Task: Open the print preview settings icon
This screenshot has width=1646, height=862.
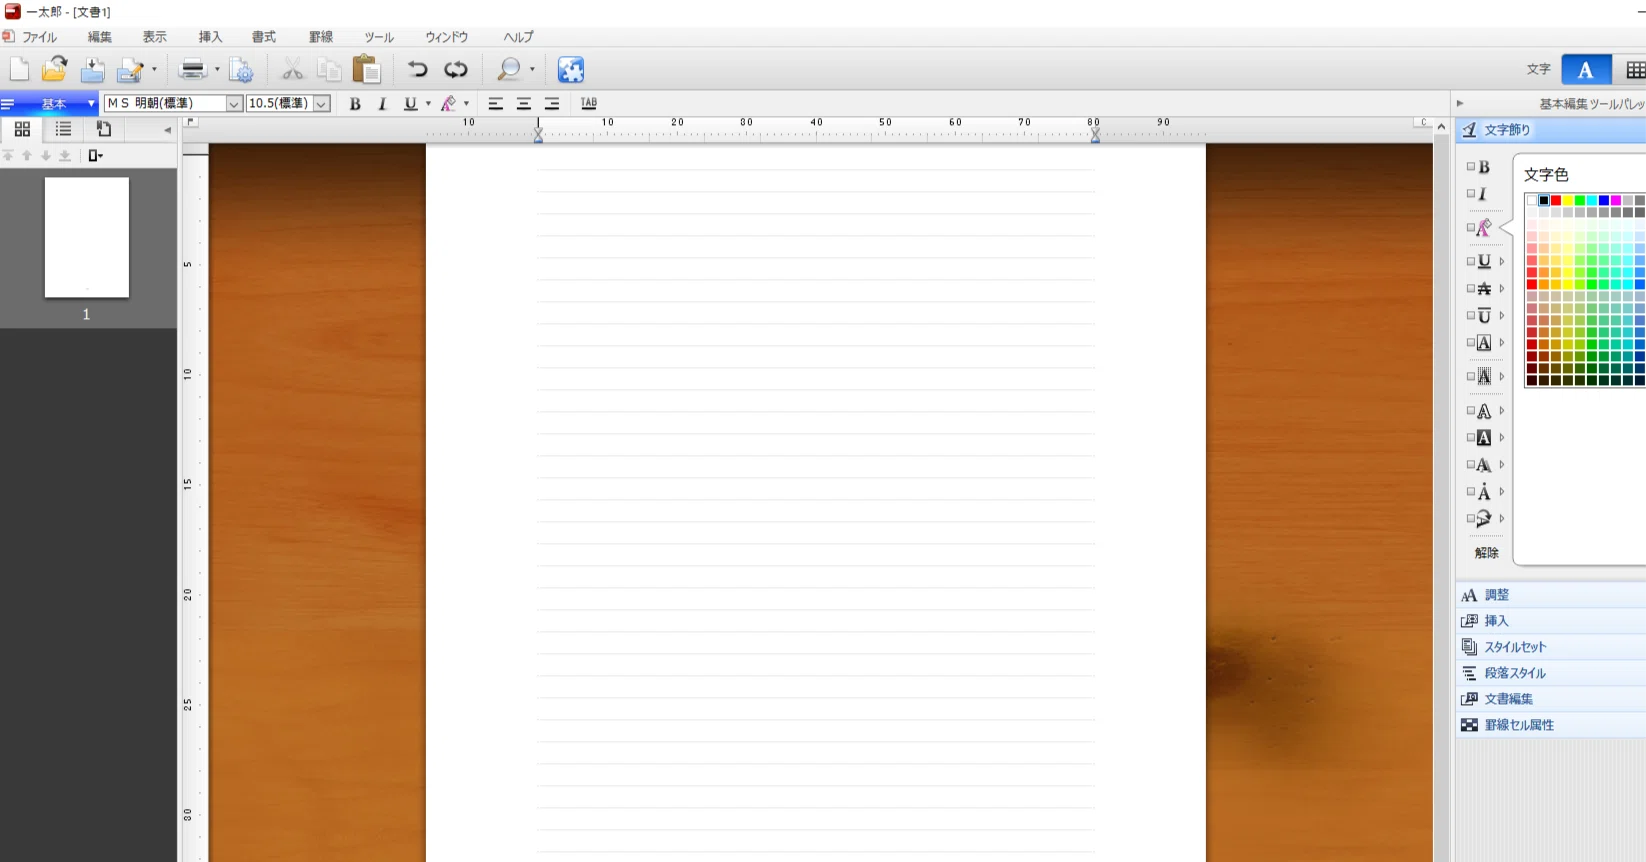Action: click(241, 69)
